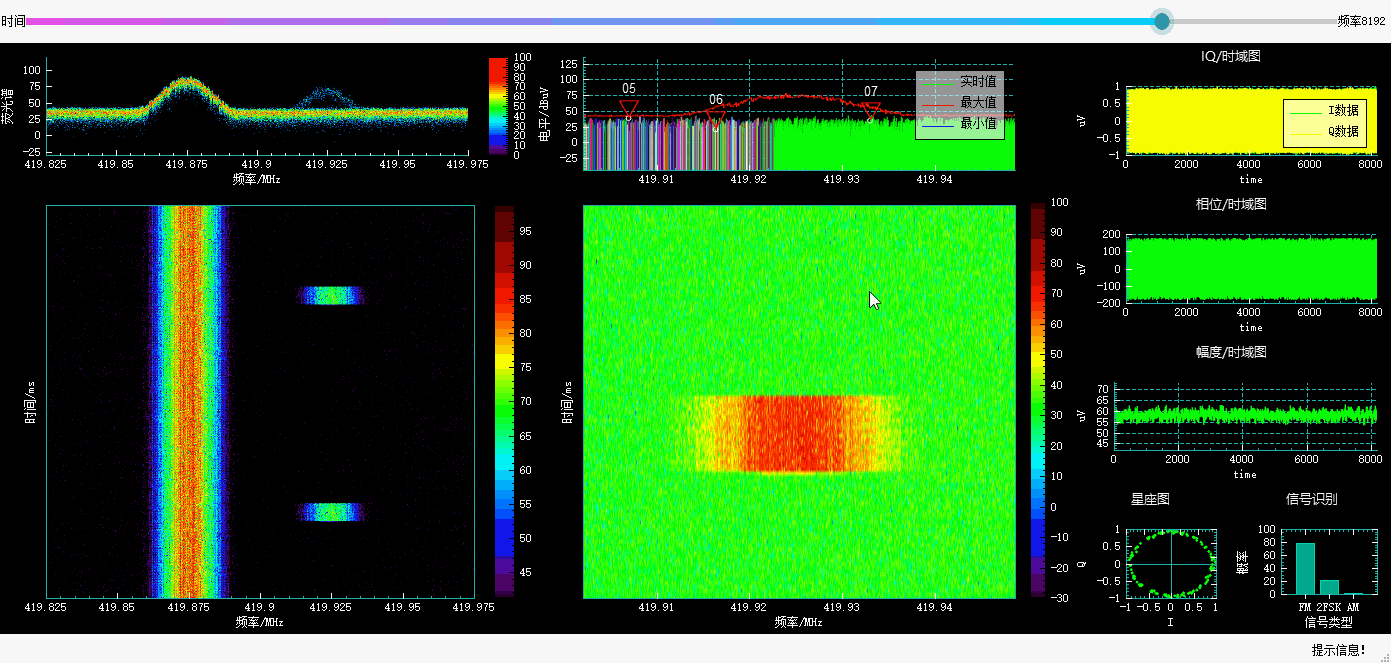Image resolution: width=1391 pixels, height=663 pixels.
Task: Click the 信号识别 chart title
Action: click(1311, 499)
